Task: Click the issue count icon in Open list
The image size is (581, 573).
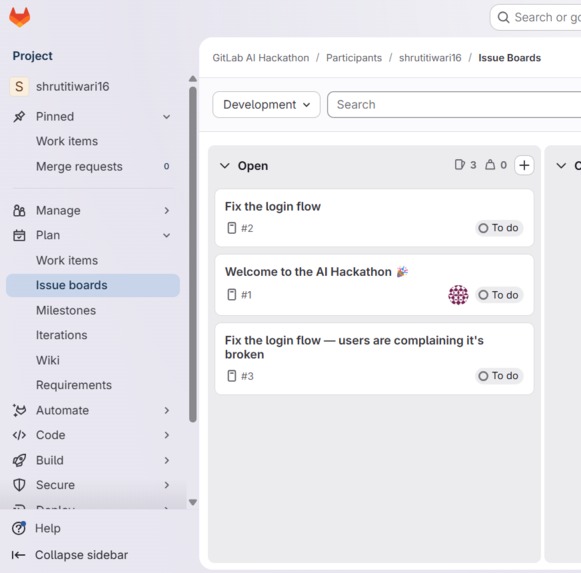Action: pyautogui.click(x=459, y=165)
